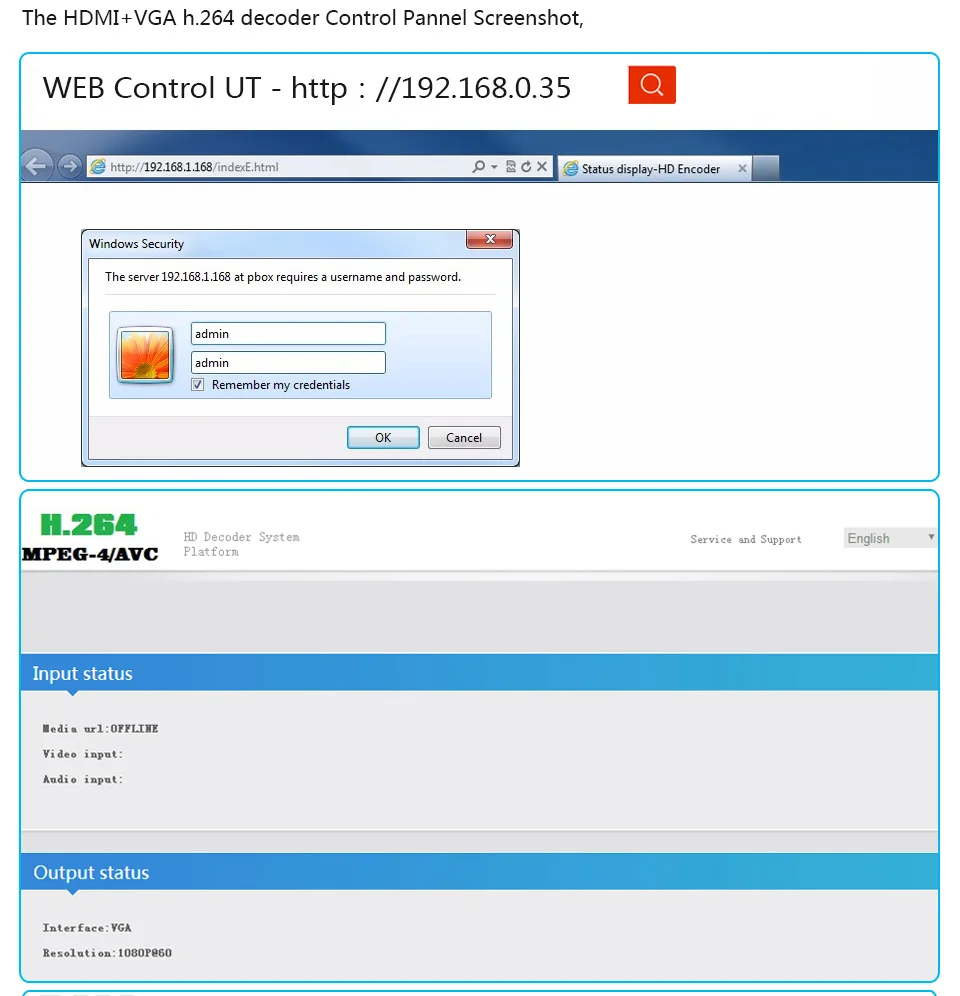Click the 'Media url:OFFLINE' text

tap(100, 729)
